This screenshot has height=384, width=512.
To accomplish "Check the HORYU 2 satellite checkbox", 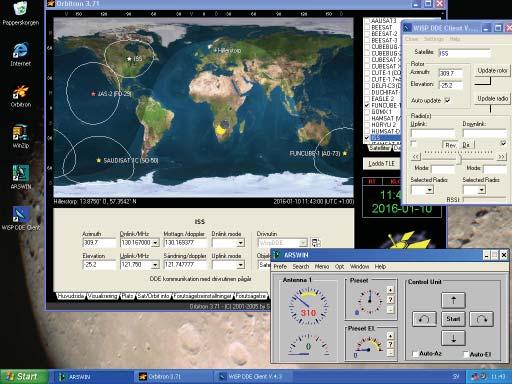I will [367, 125].
